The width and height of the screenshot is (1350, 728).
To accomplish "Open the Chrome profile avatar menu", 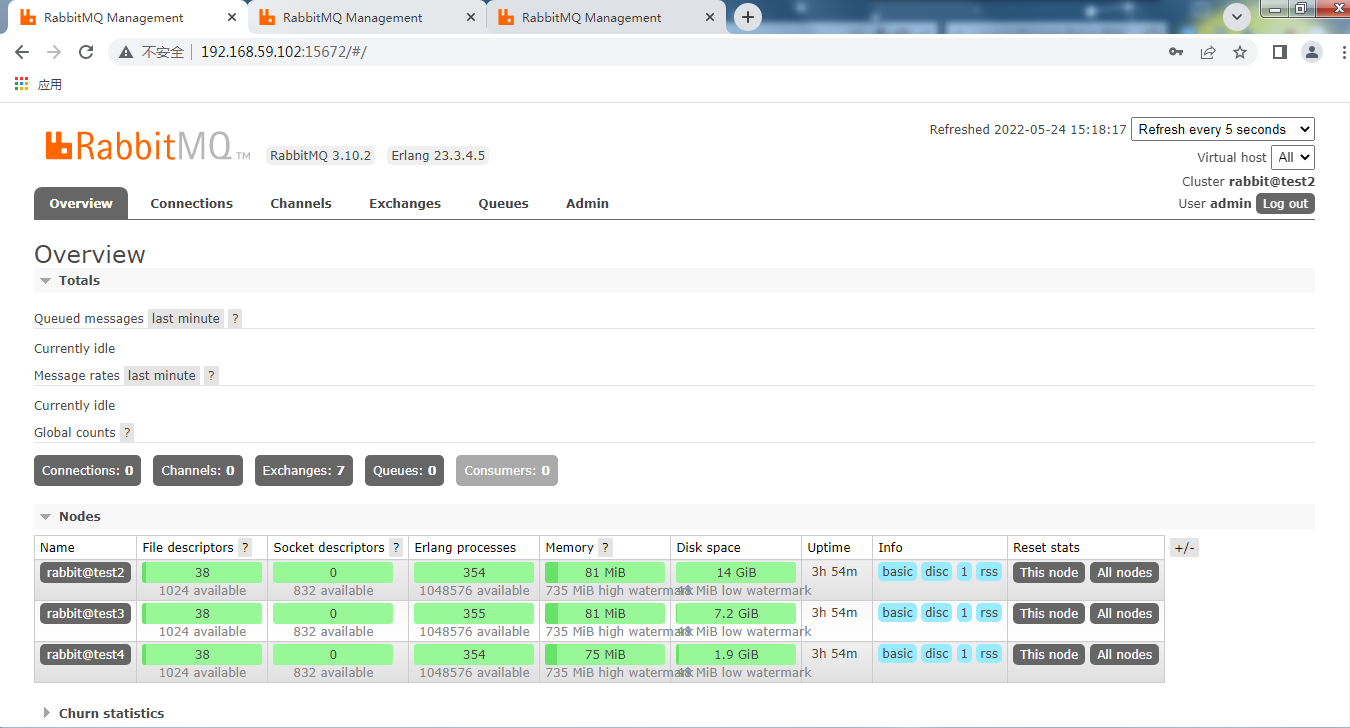I will point(1311,52).
